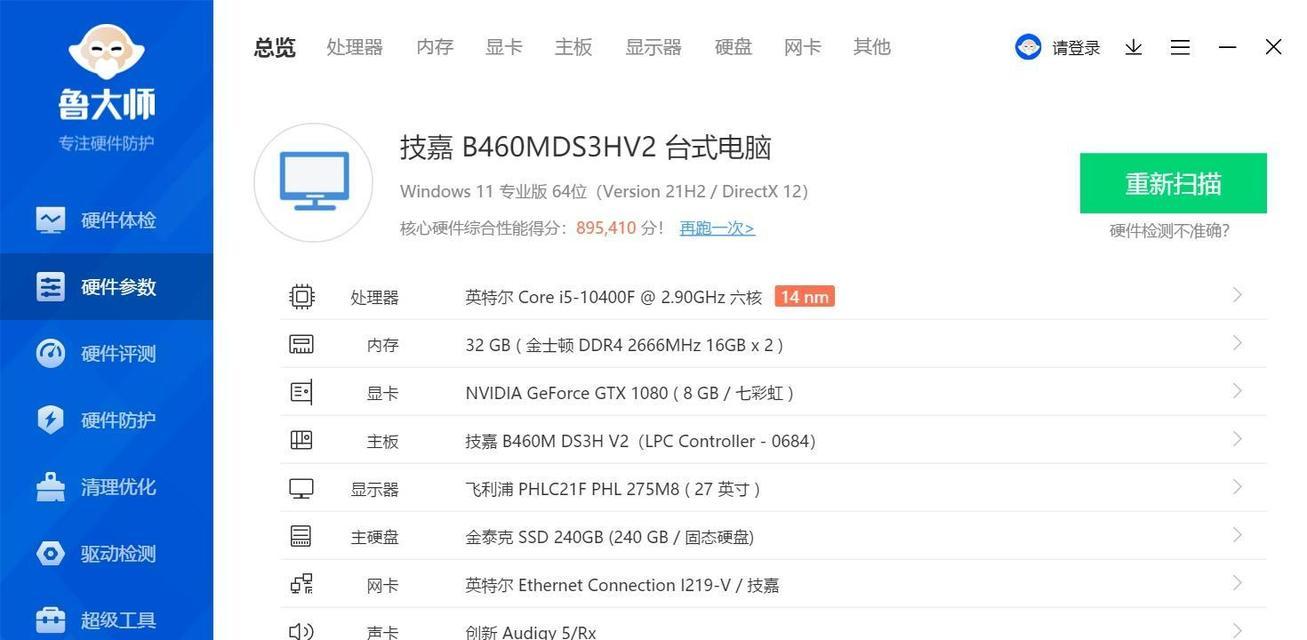The width and height of the screenshot is (1307, 640).
Task: Expand the 声卡 row chevron
Action: pyautogui.click(x=1237, y=631)
